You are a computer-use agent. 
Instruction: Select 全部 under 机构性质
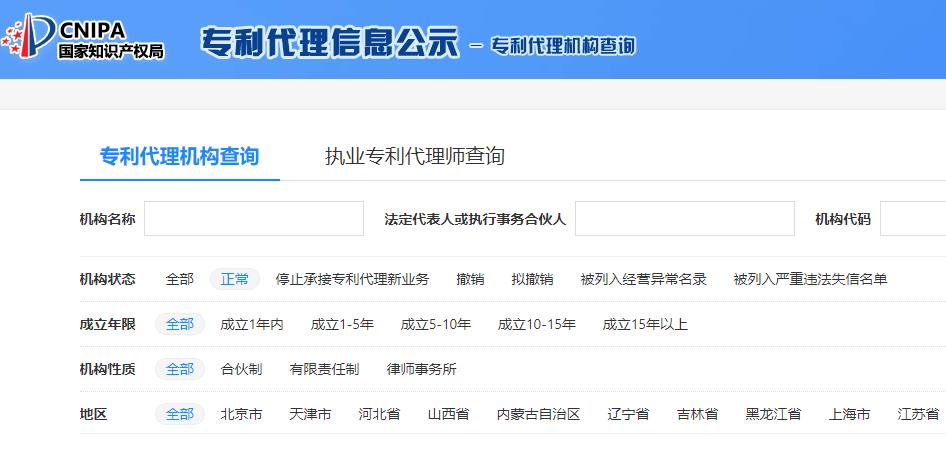(x=180, y=369)
